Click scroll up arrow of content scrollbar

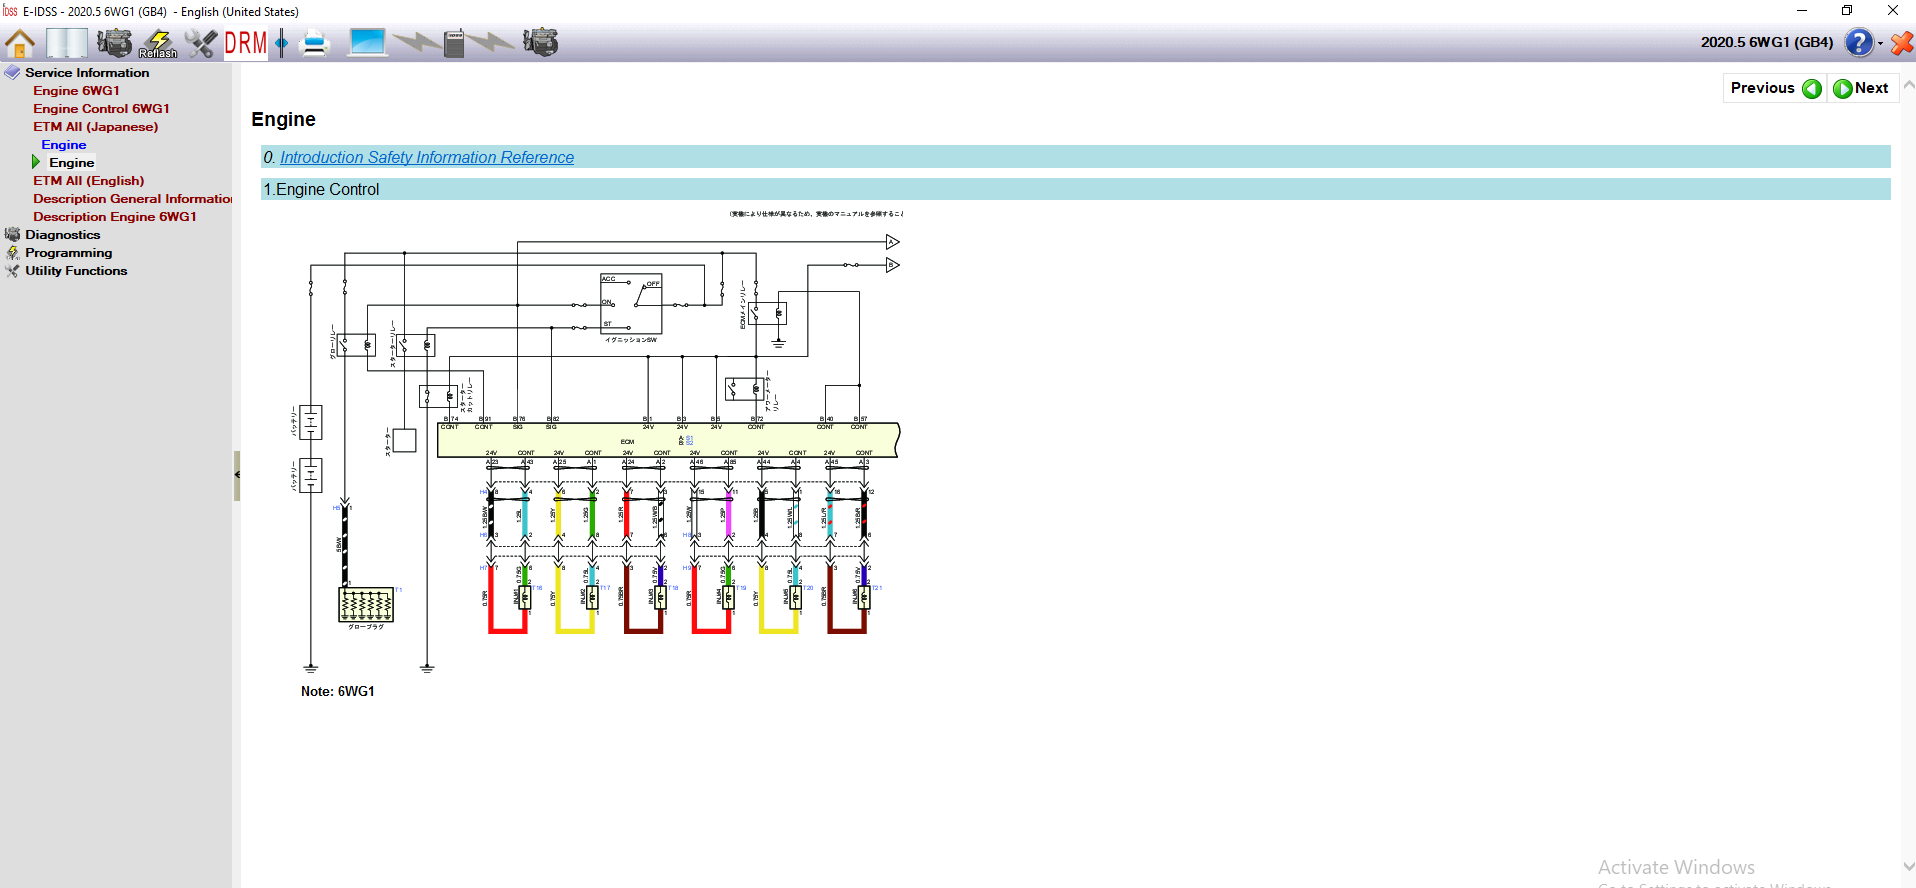pyautogui.click(x=1909, y=86)
